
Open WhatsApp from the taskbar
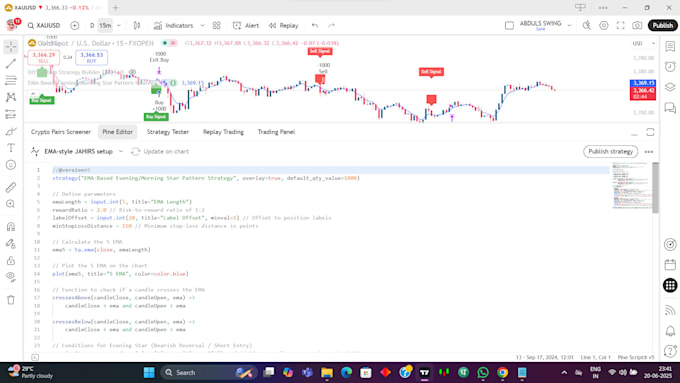[483, 373]
